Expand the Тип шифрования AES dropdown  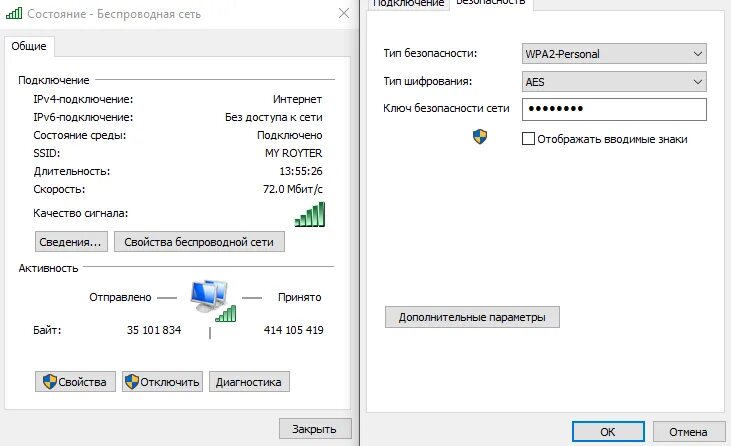(614, 82)
